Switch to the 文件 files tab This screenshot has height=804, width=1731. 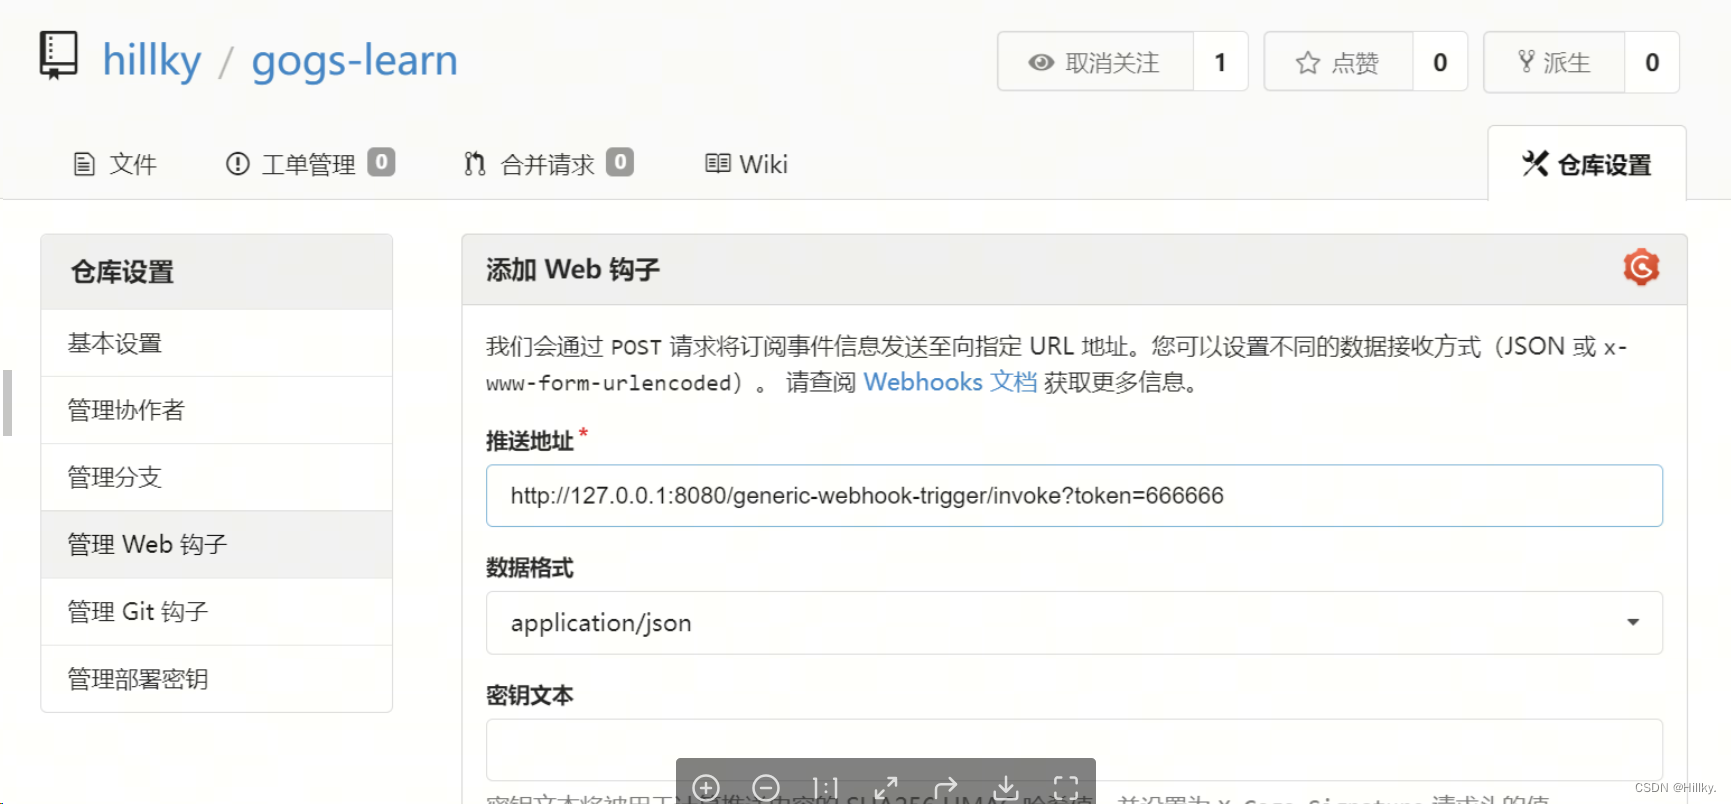115,164
